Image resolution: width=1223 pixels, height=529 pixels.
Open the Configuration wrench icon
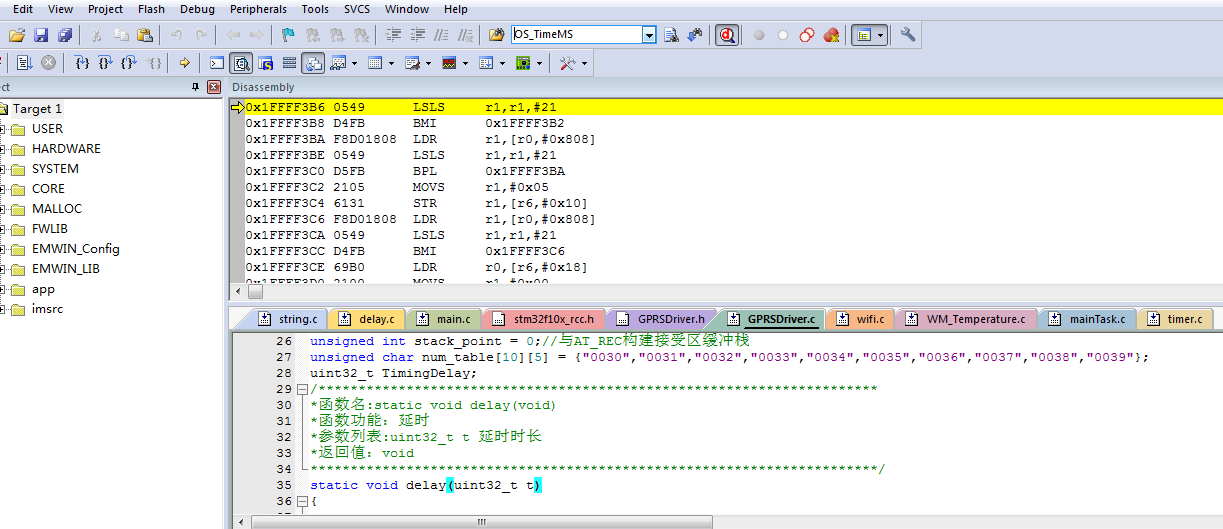[x=908, y=35]
